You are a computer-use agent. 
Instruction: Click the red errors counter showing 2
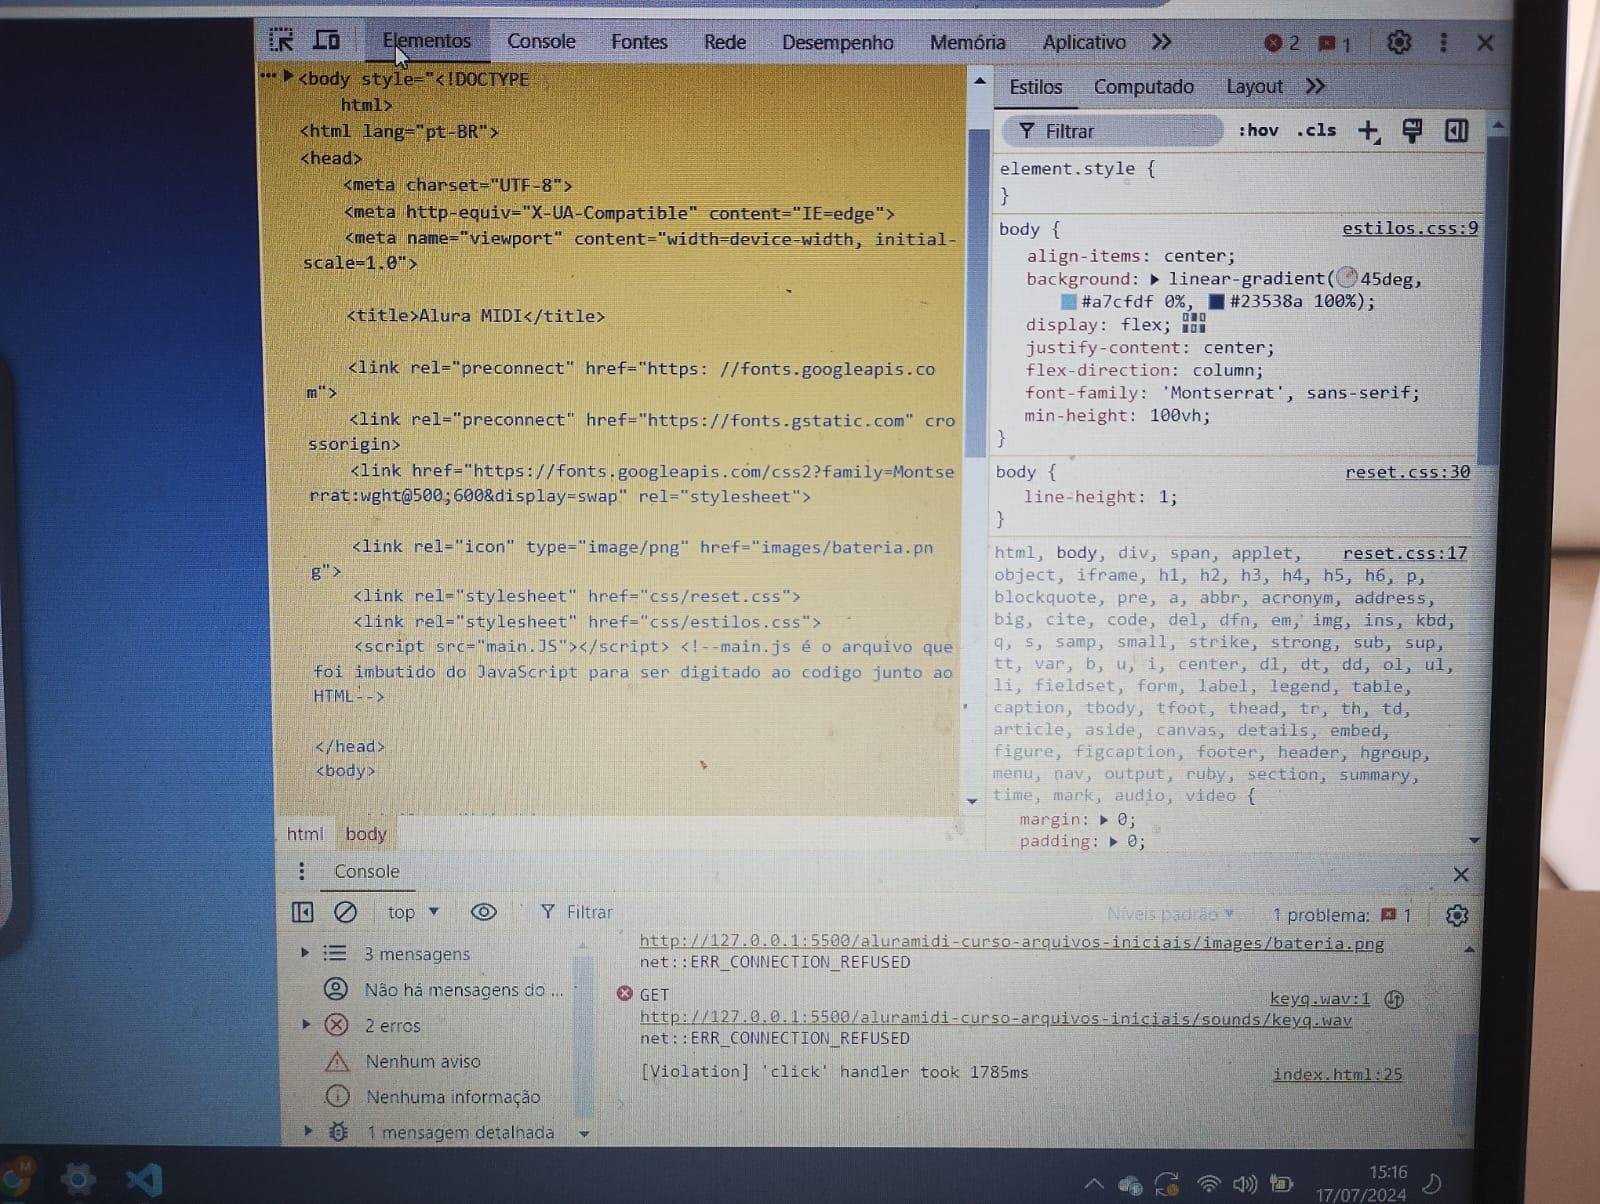click(1282, 43)
